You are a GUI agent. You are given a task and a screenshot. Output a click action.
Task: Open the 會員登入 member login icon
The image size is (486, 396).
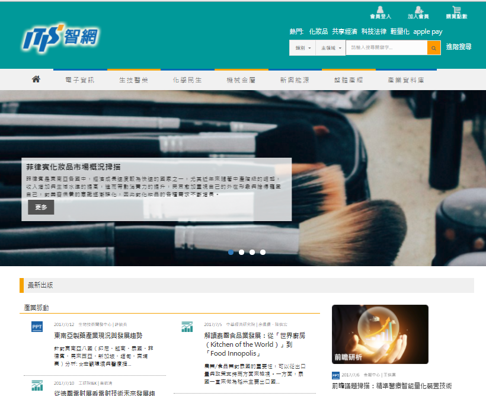pos(380,13)
